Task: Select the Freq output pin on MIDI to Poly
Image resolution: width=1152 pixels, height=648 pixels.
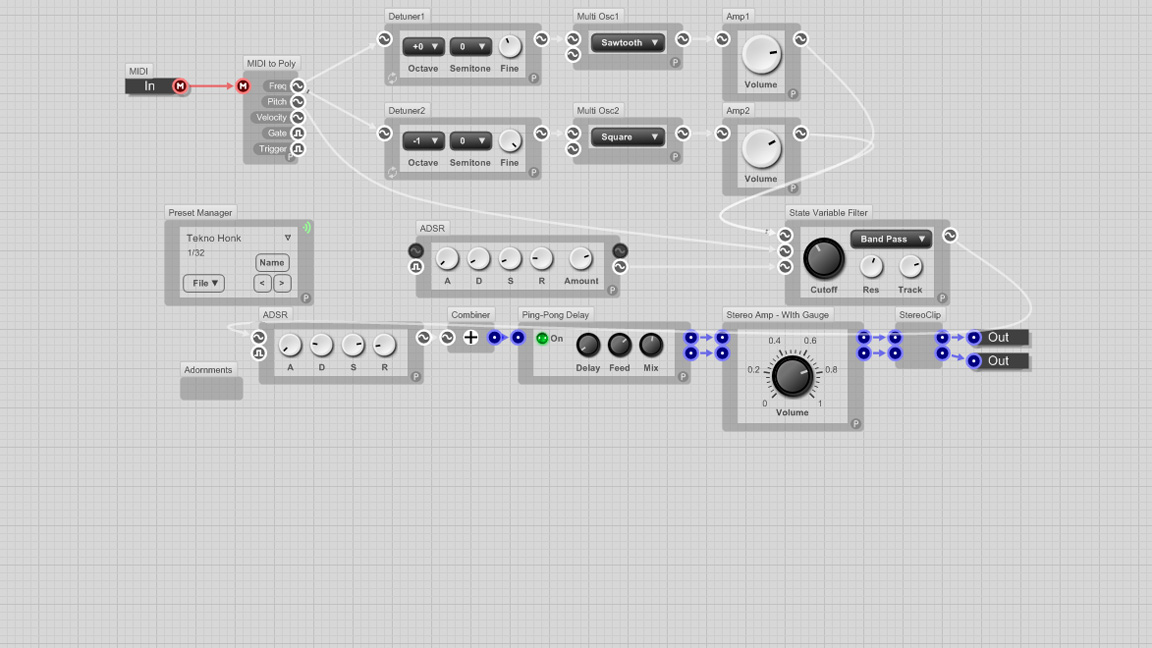Action: coord(297,86)
